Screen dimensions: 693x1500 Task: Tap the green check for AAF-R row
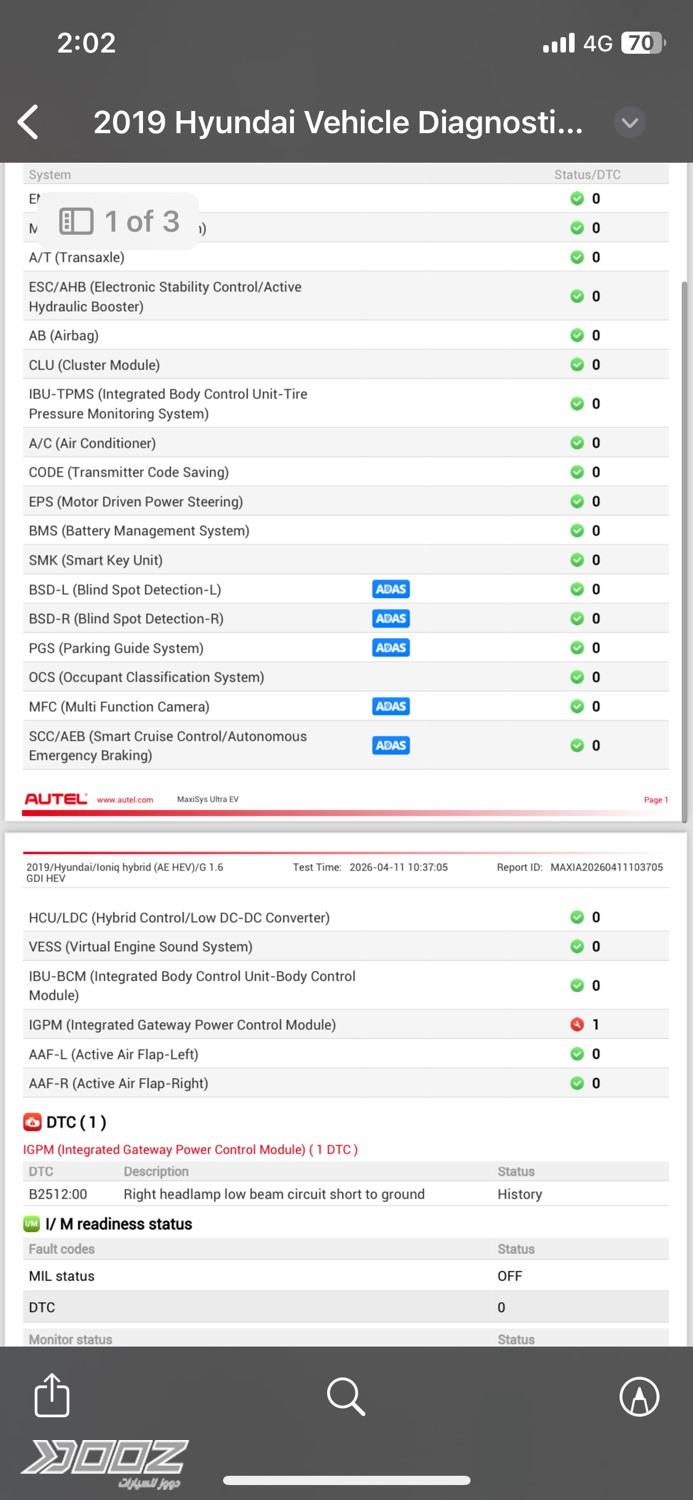click(577, 1083)
